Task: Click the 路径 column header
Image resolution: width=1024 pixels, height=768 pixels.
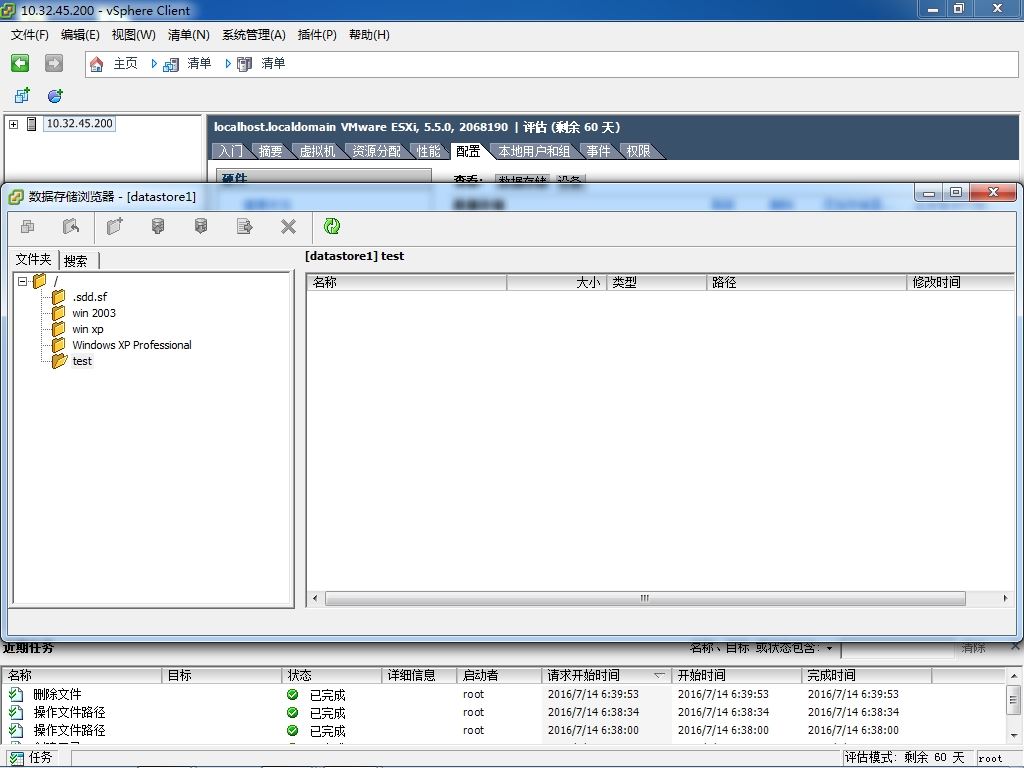Action: point(807,282)
